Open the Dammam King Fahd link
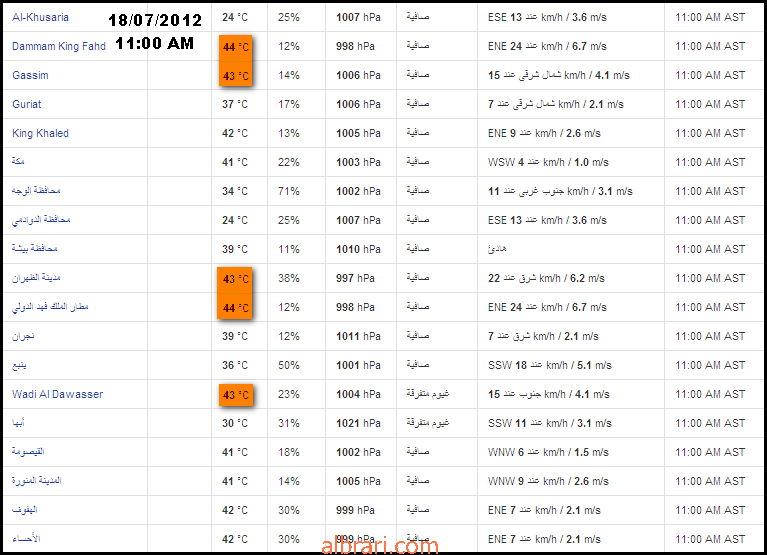The height and width of the screenshot is (555, 767). pyautogui.click(x=59, y=46)
